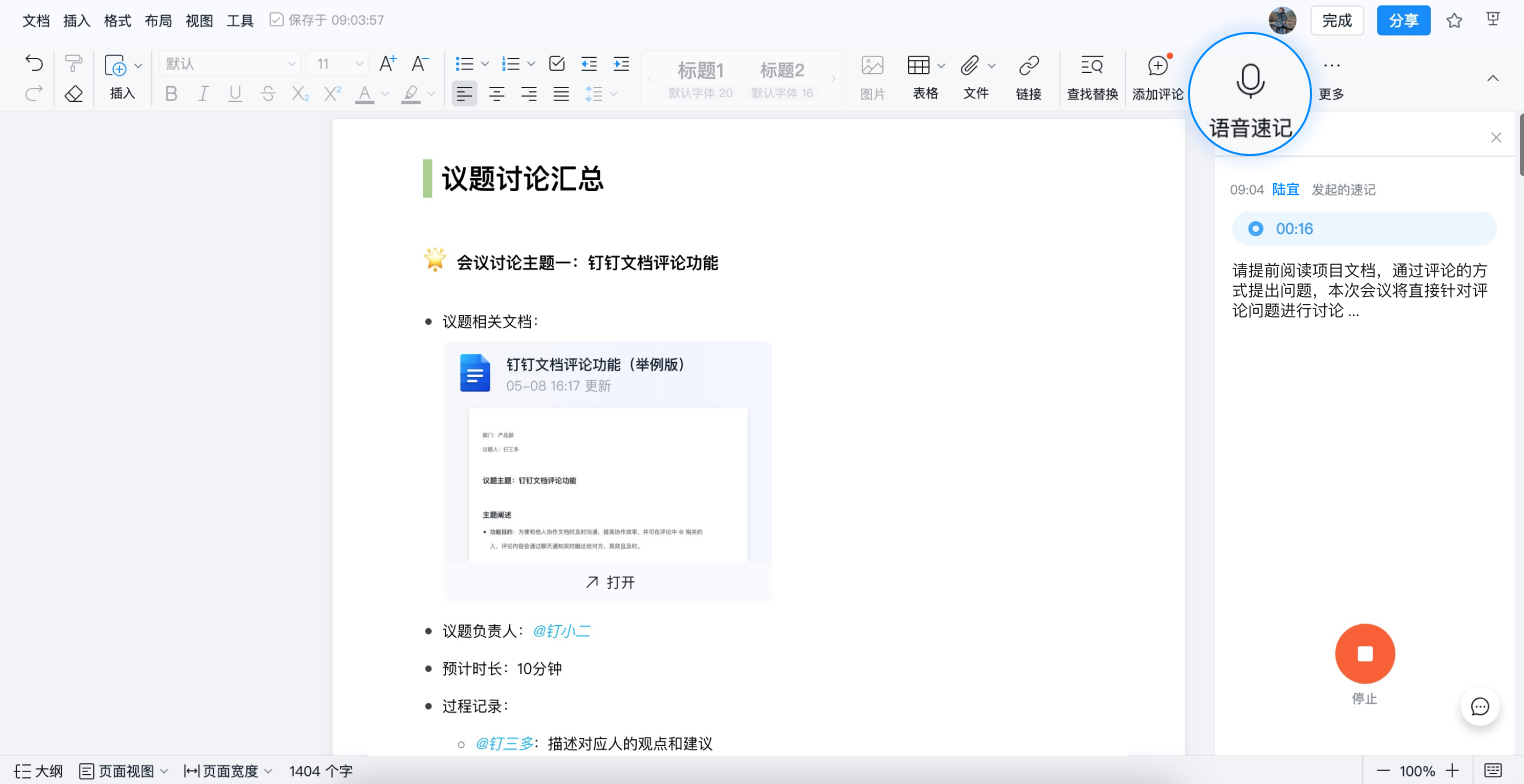Viewport: 1524px width, 784px height.
Task: Toggle bold formatting on selected text
Action: point(171,94)
